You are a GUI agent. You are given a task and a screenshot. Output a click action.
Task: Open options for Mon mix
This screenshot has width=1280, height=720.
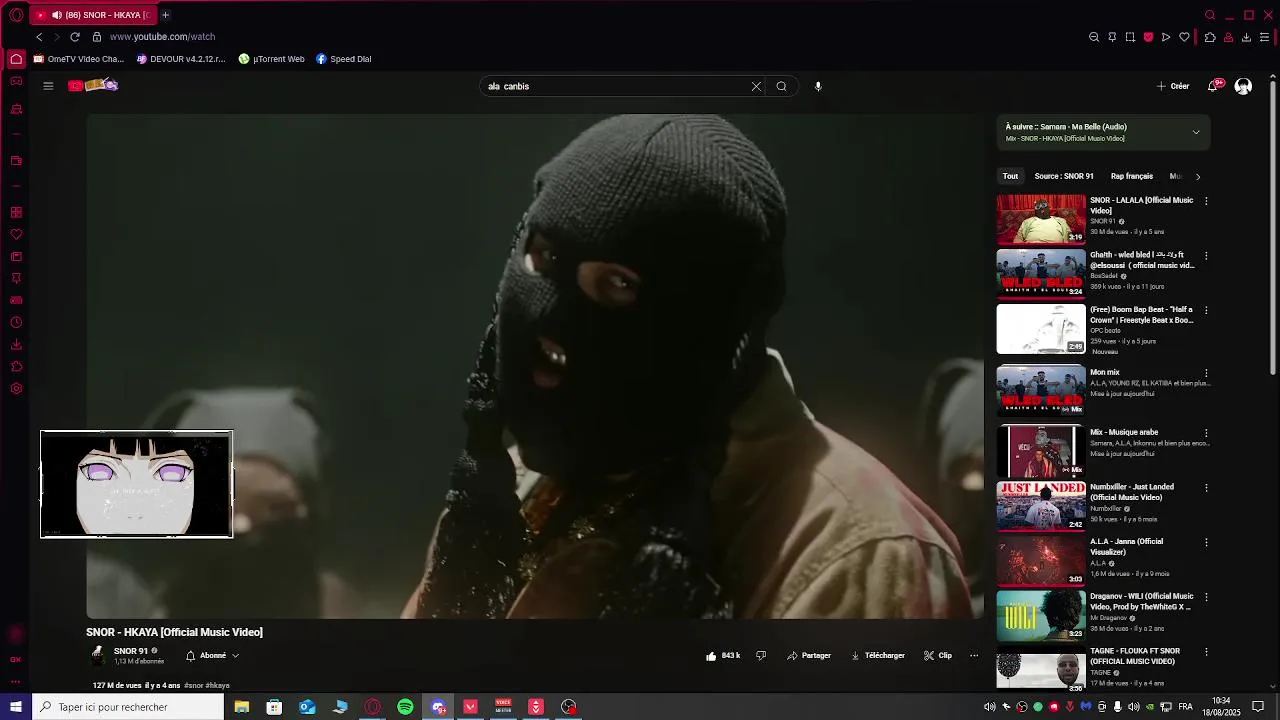point(1206,373)
